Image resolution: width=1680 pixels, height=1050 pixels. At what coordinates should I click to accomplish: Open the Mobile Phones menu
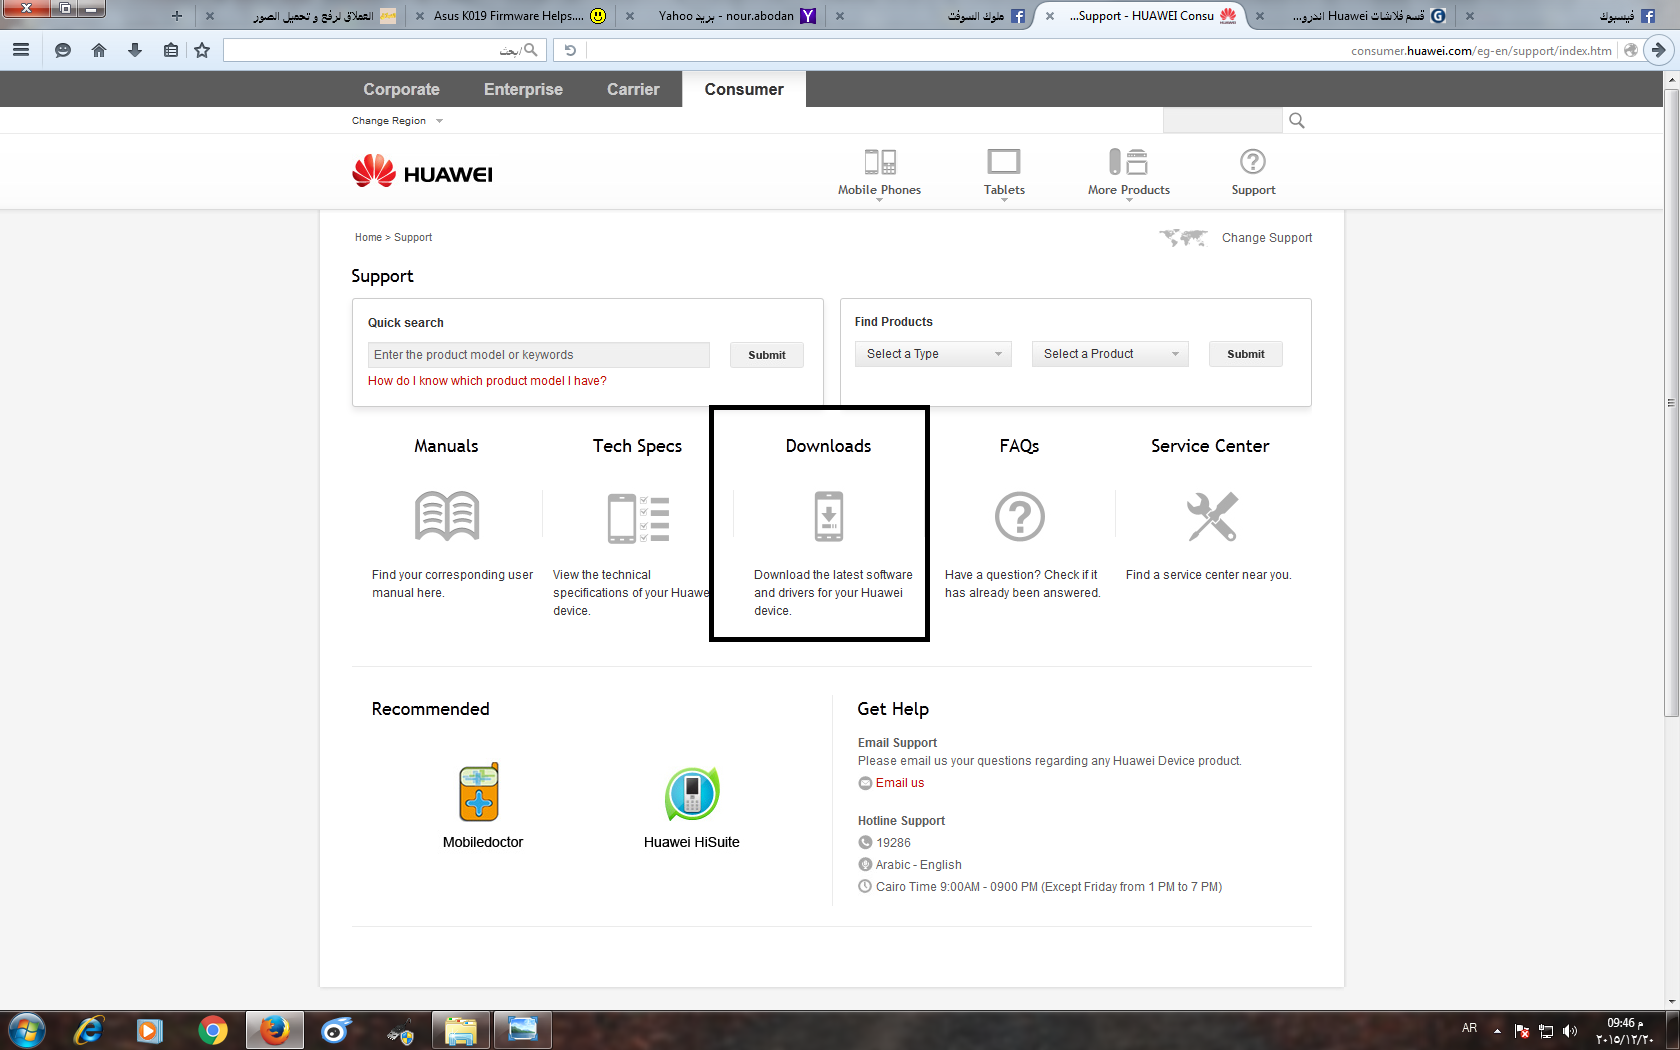[x=880, y=173]
